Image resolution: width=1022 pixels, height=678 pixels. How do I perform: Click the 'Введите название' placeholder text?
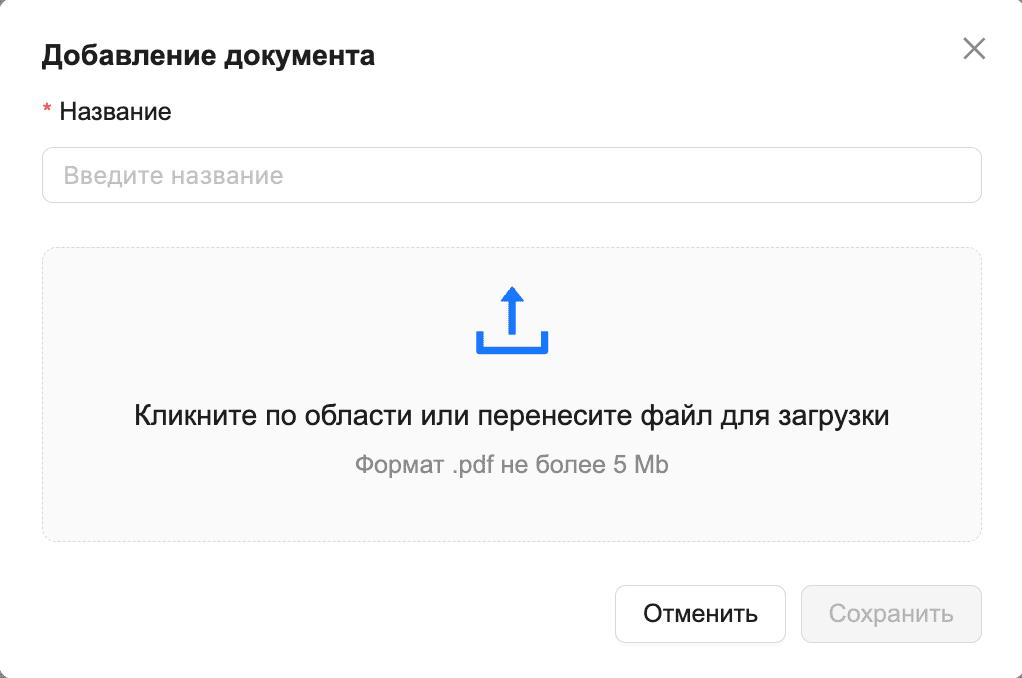(173, 176)
